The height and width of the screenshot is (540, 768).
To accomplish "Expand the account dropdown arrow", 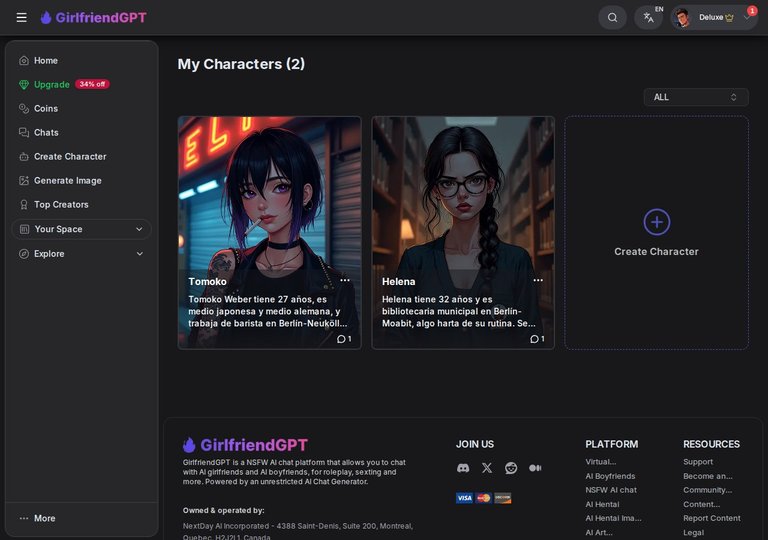I will 746,18.
